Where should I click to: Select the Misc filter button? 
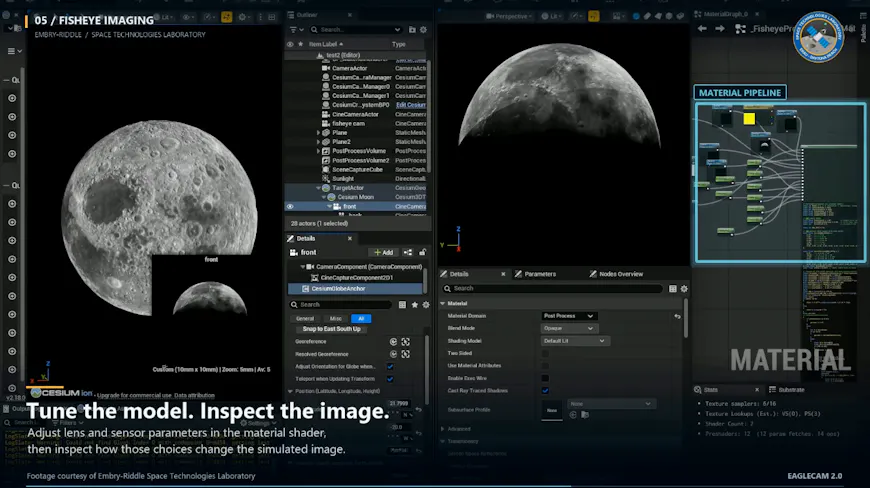coord(336,319)
